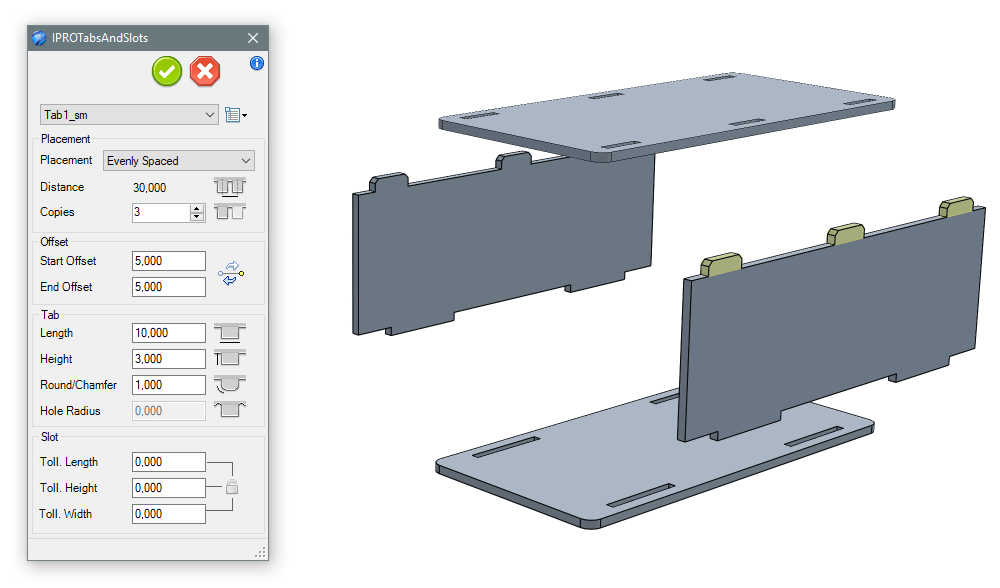Click the Distance diagram icon

coord(230,187)
